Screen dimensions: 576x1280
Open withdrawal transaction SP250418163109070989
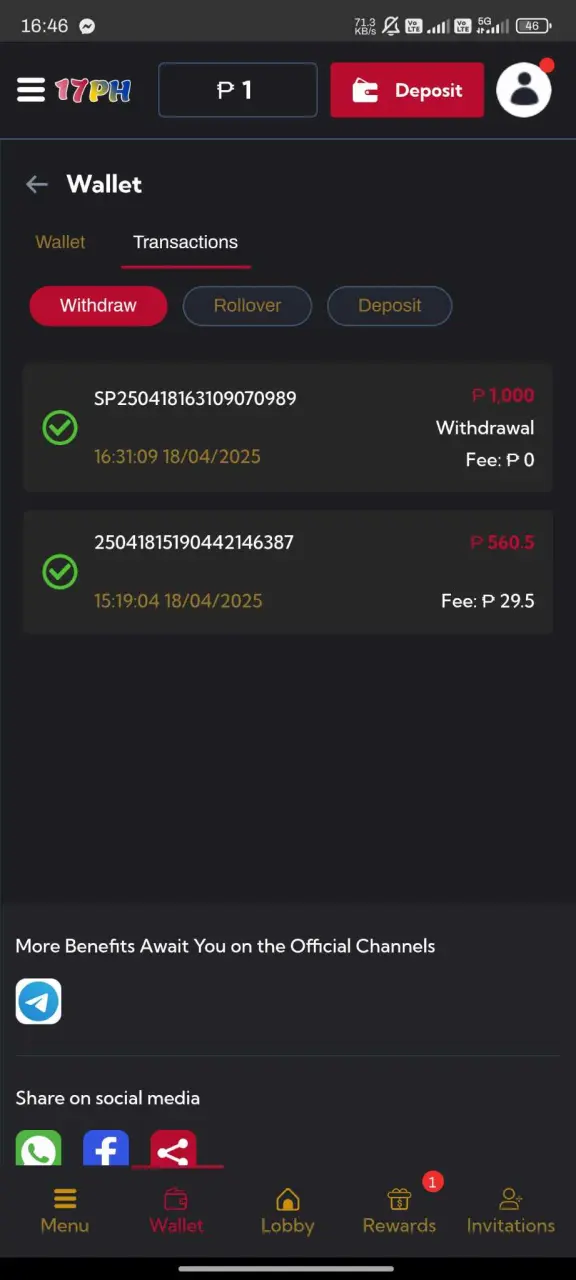[x=288, y=427]
